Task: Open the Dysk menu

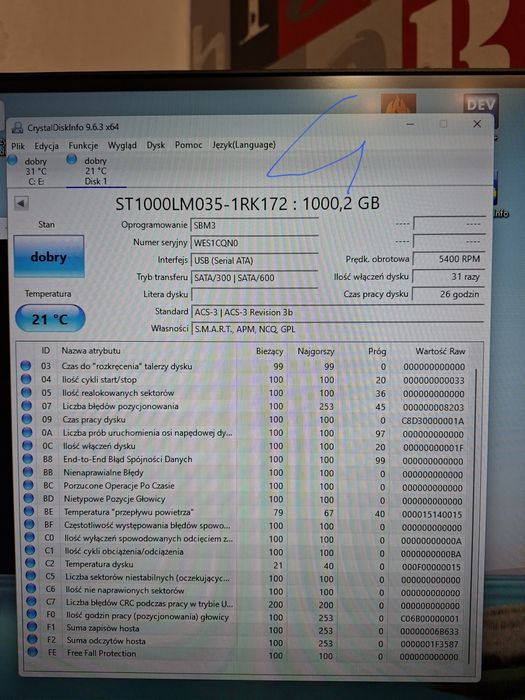Action: (156, 145)
